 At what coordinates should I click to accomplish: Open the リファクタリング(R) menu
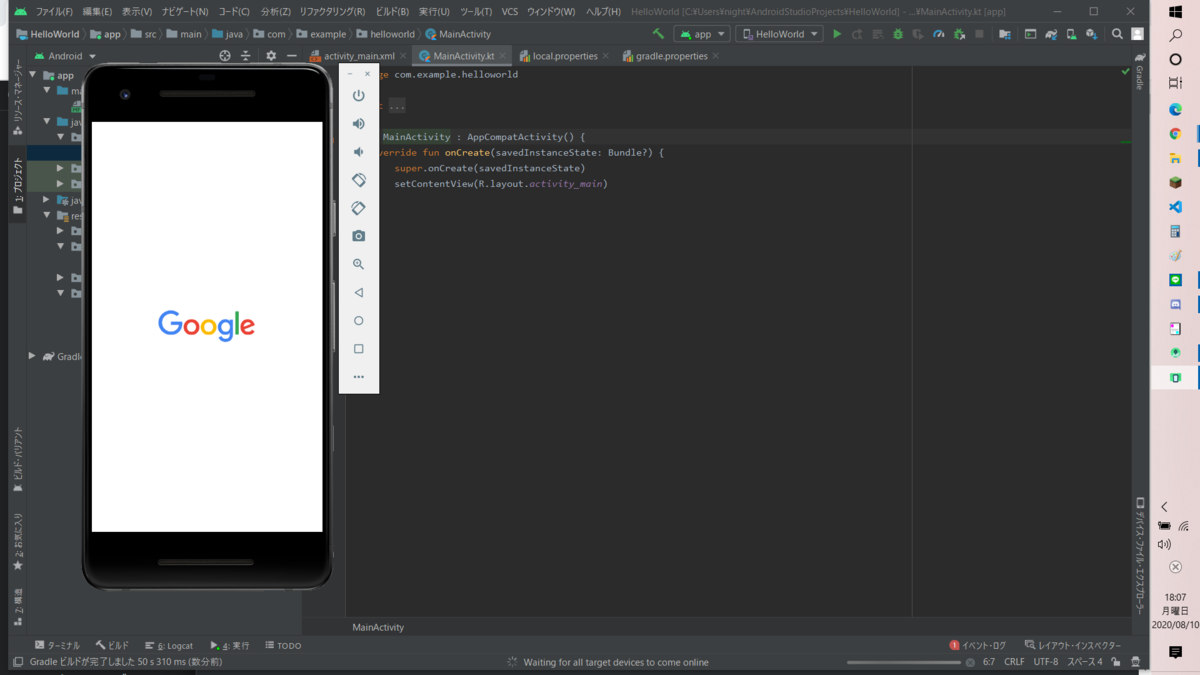332,12
